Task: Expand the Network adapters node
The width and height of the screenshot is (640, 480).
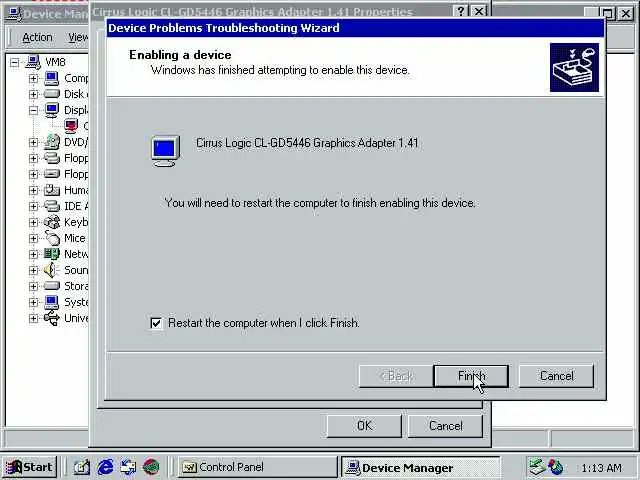Action: tap(33, 254)
